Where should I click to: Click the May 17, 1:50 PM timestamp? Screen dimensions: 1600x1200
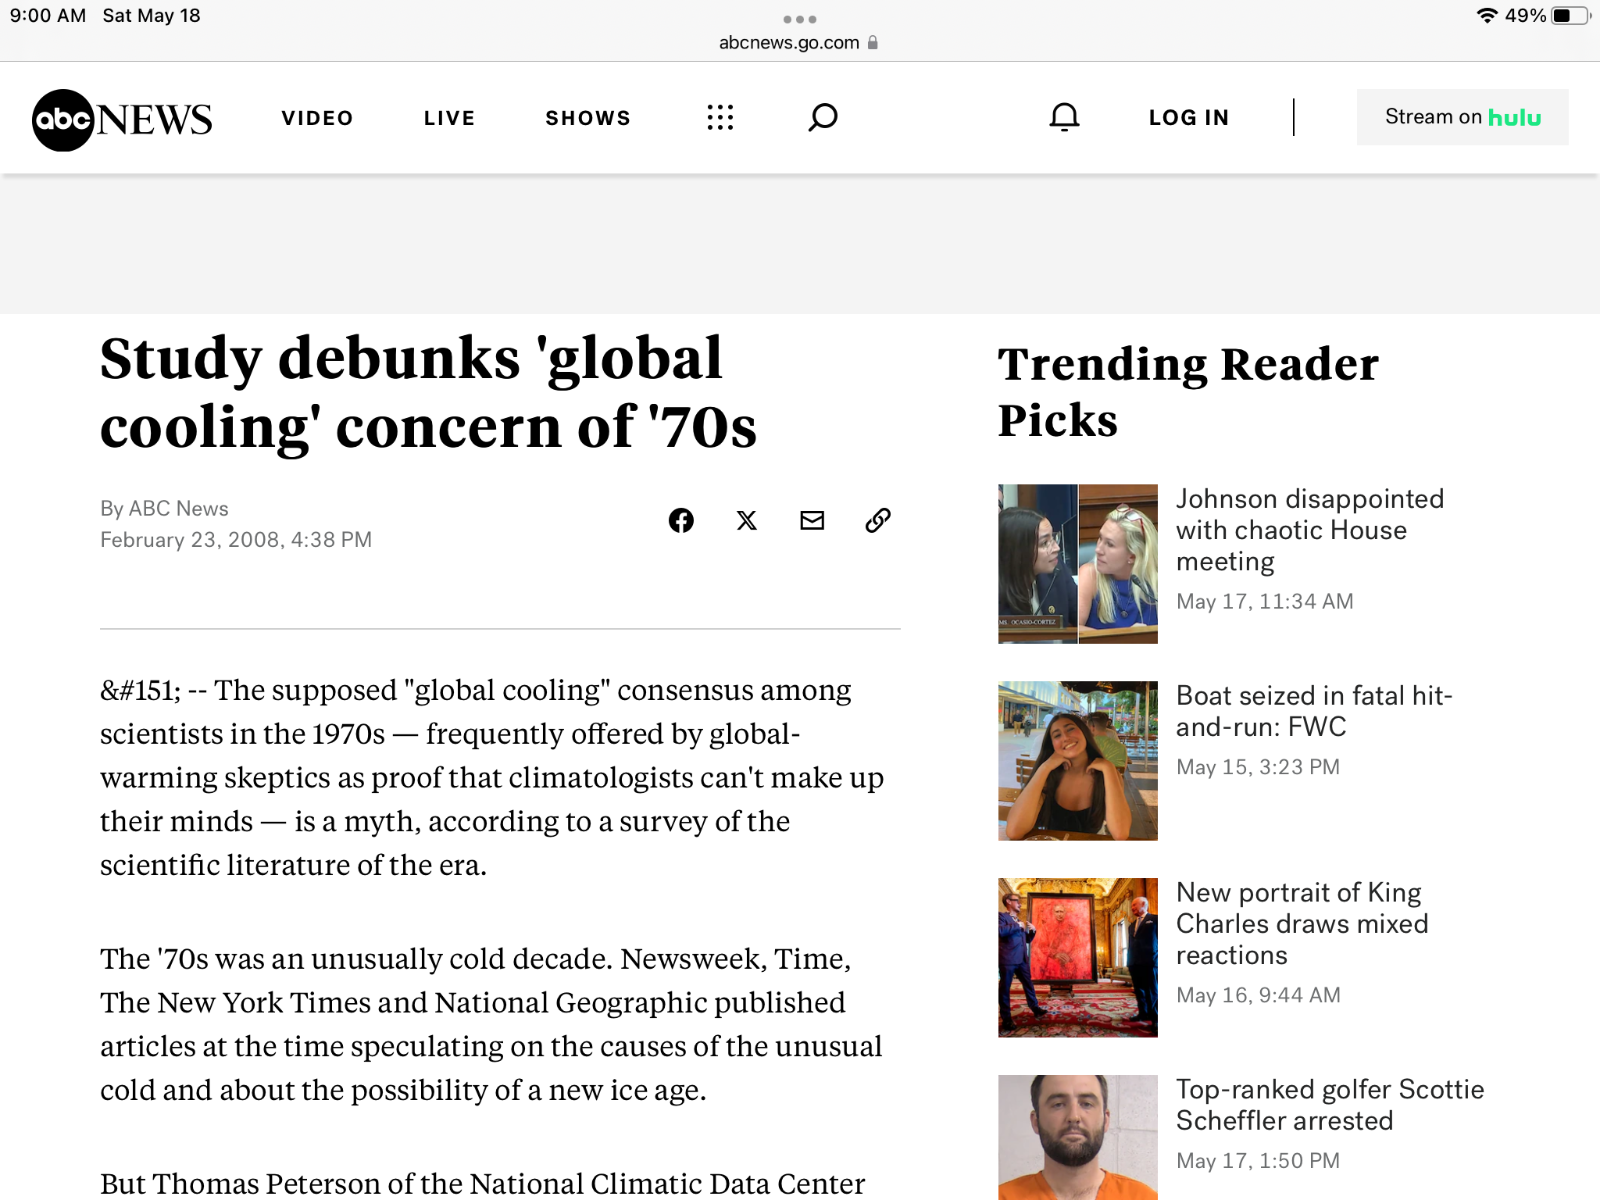point(1258,1161)
